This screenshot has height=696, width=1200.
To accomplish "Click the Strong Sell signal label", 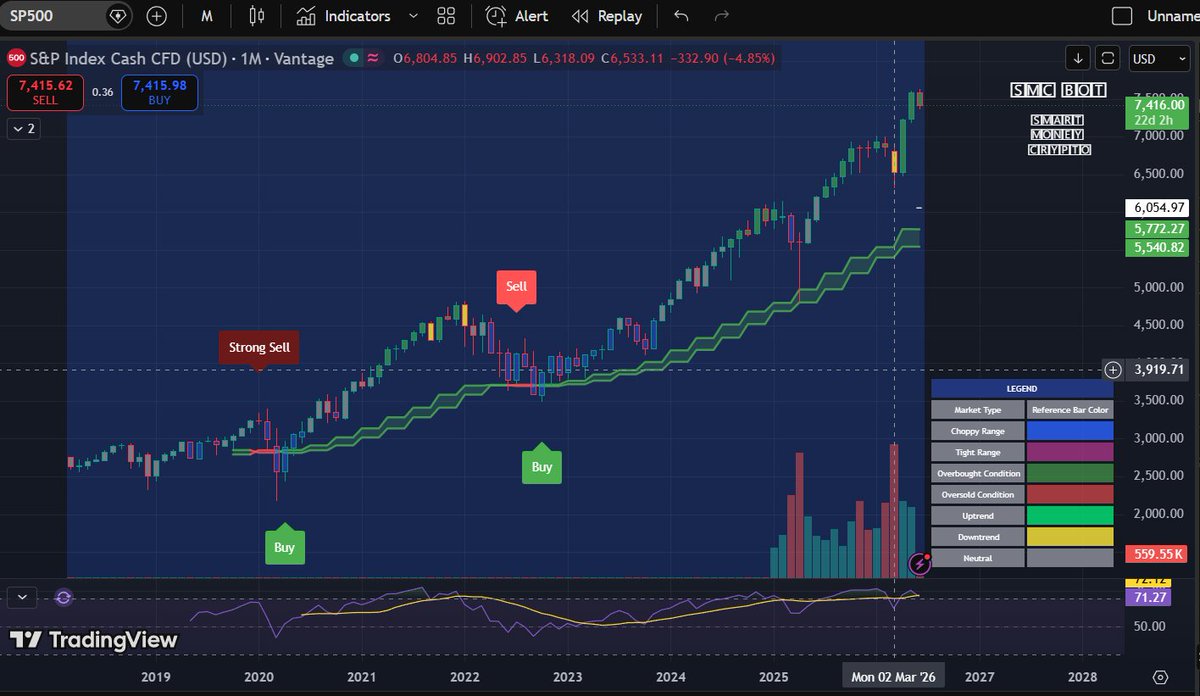I will (x=259, y=348).
